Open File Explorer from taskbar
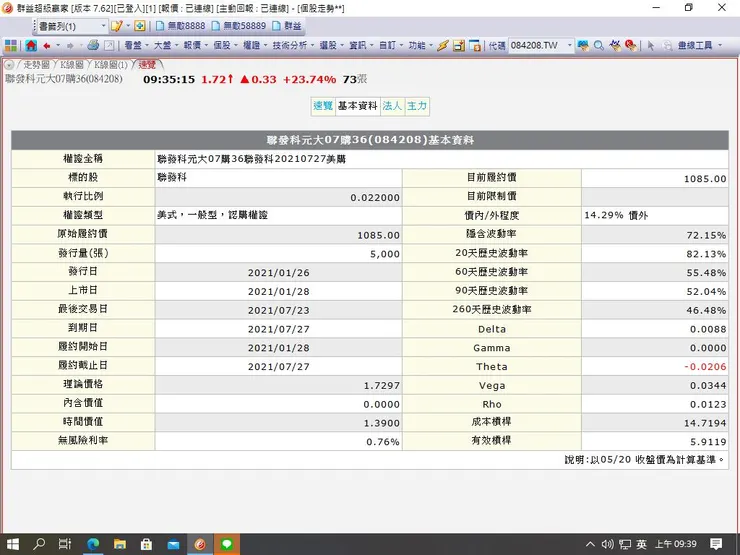This screenshot has height=555, width=740. (x=119, y=544)
